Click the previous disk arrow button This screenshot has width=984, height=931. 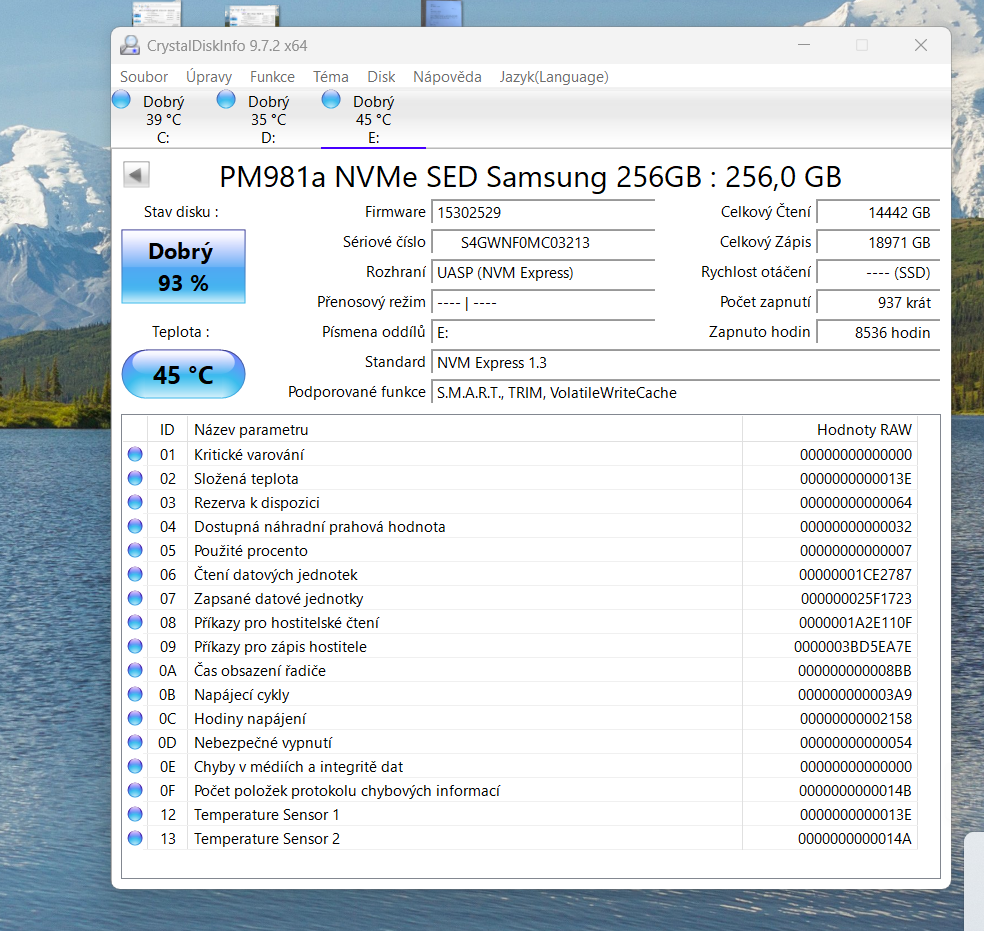[136, 173]
